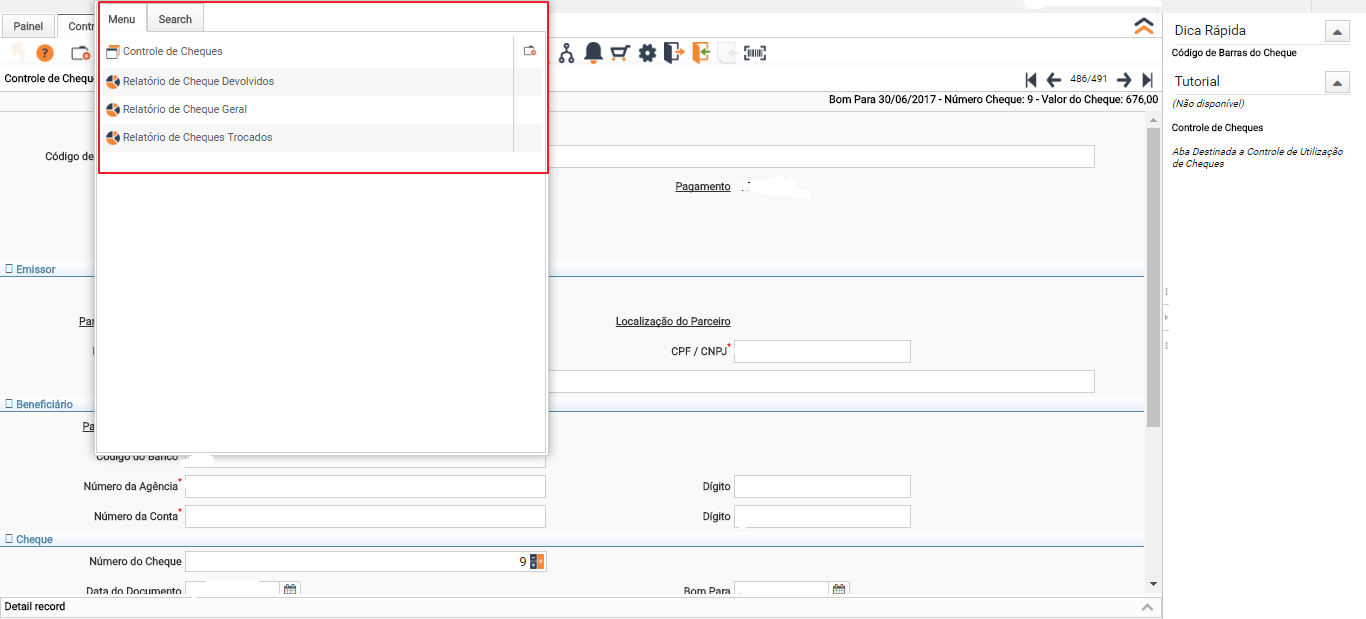Collapse the Tutorial panel
Image resolution: width=1366 pixels, height=619 pixels.
coord(1337,82)
